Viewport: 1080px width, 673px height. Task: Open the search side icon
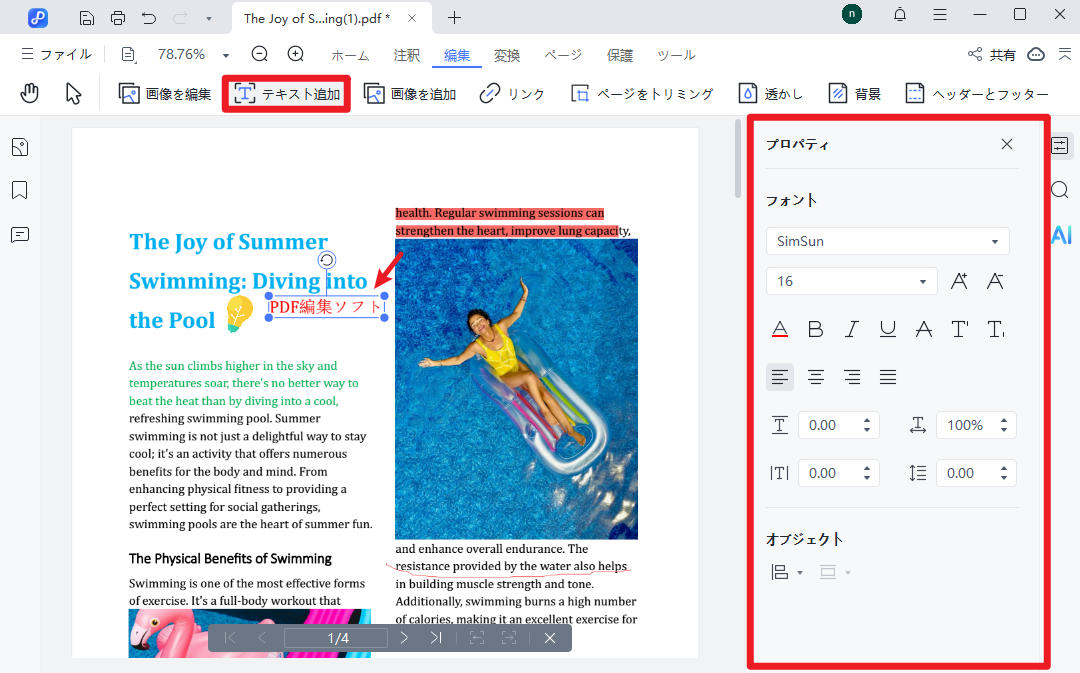tap(1060, 189)
